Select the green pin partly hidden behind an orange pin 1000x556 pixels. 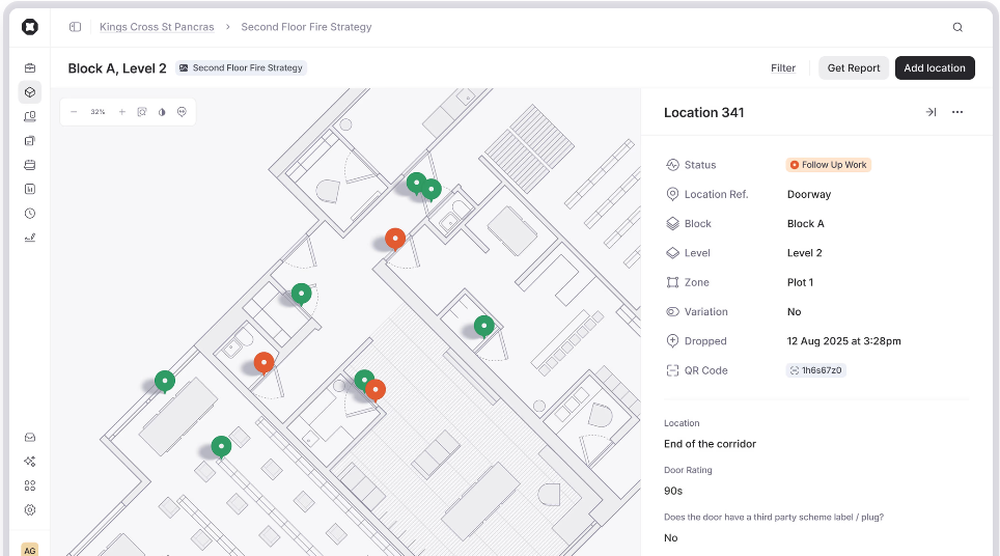pyautogui.click(x=362, y=380)
